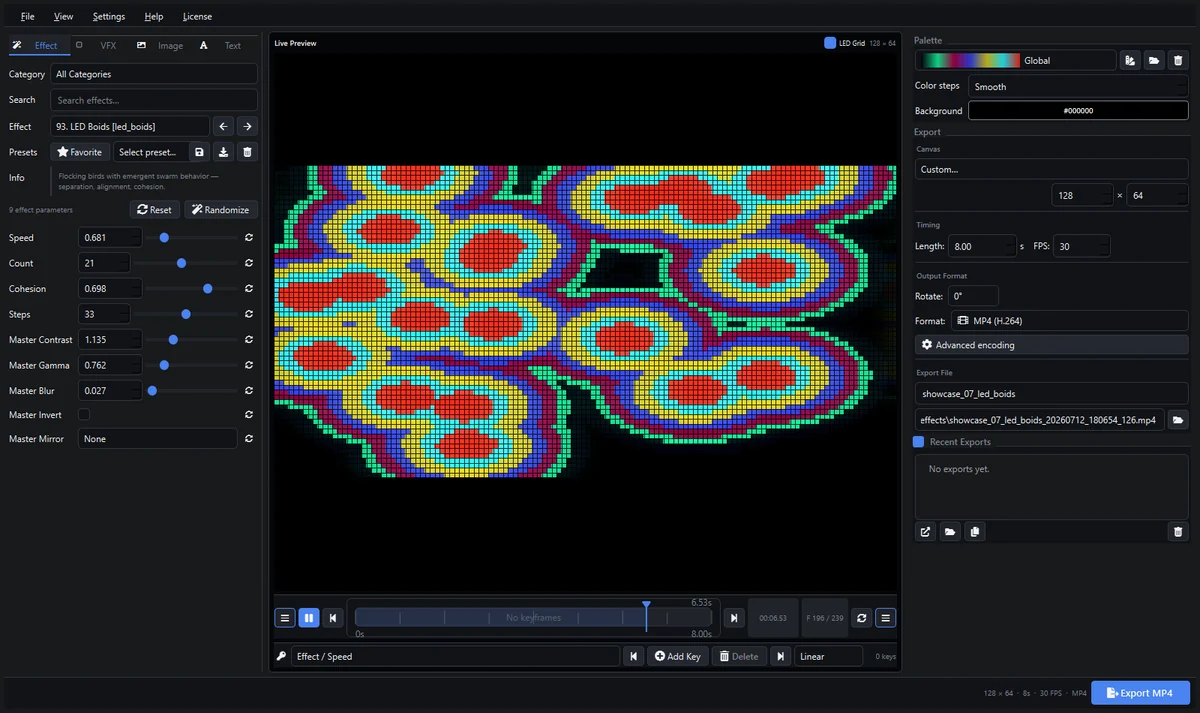Go to next effect arrow
Screen dimensions: 1200x713
[247, 126]
